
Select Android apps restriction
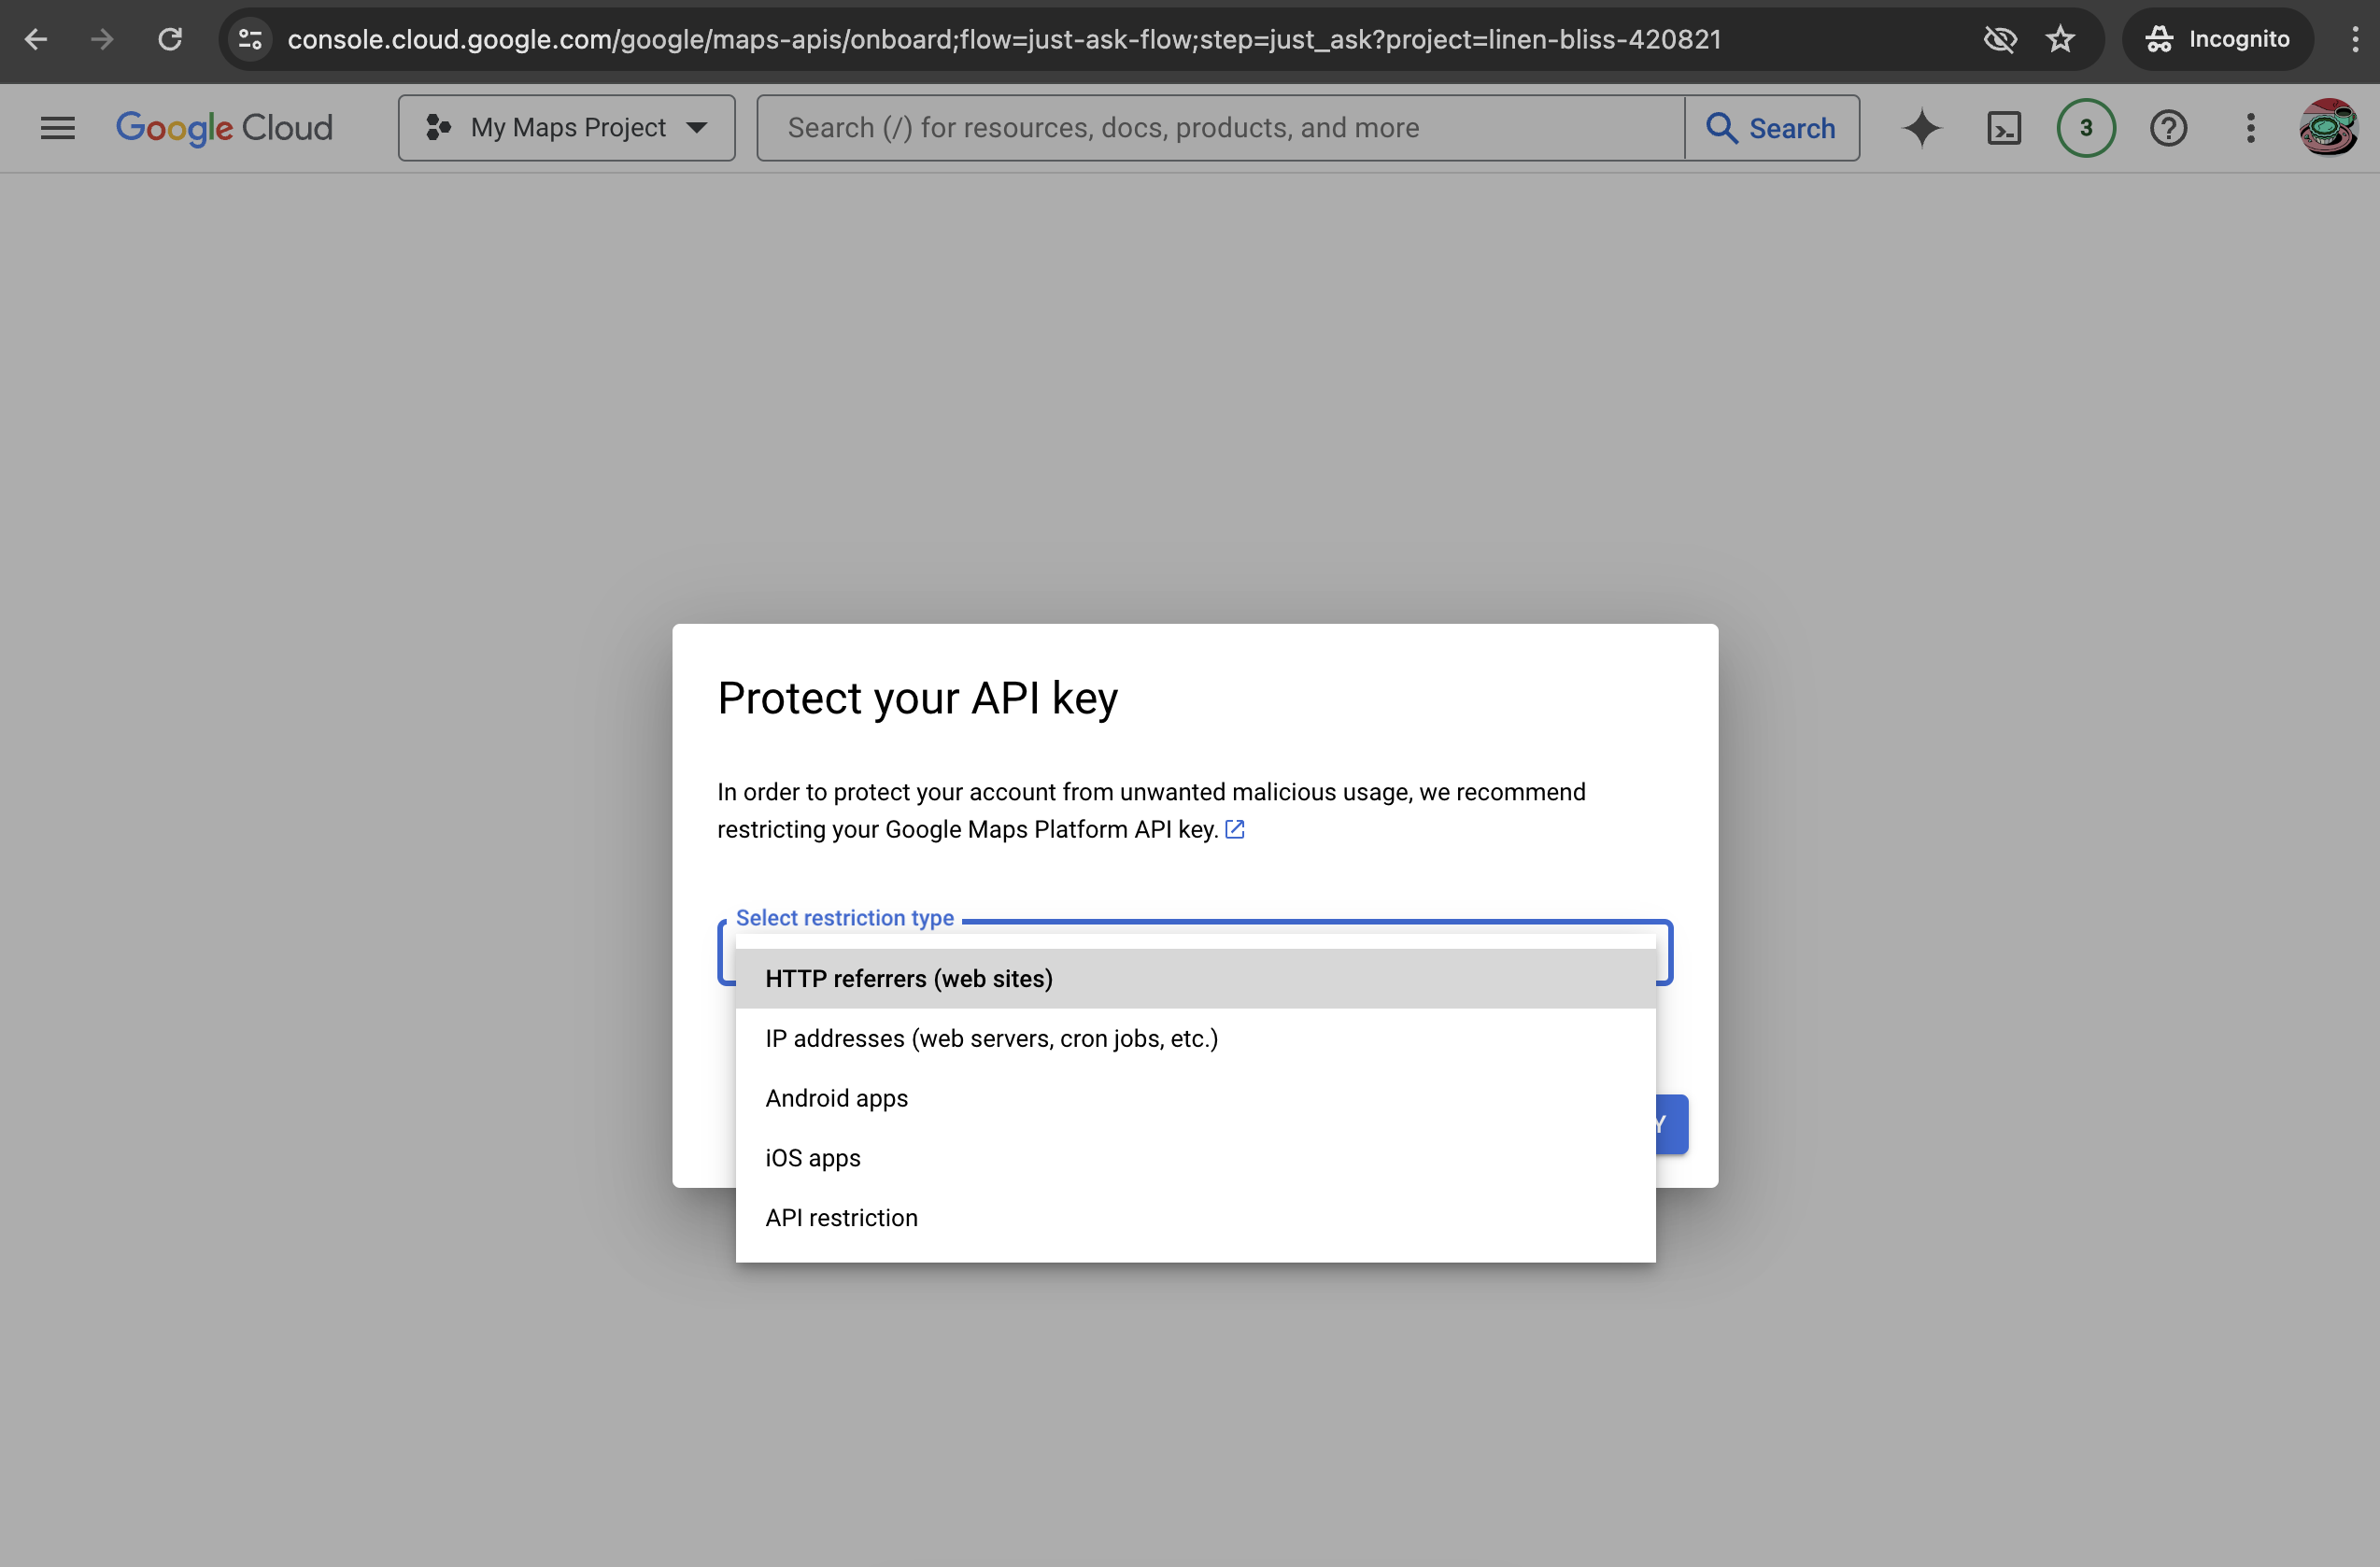[1195, 1098]
